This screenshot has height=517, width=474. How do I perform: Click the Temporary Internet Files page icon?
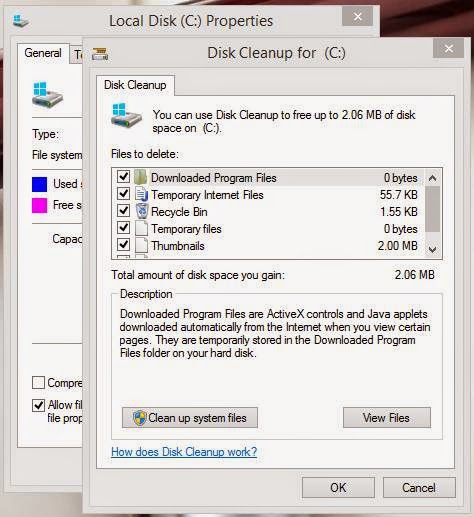pyautogui.click(x=141, y=194)
